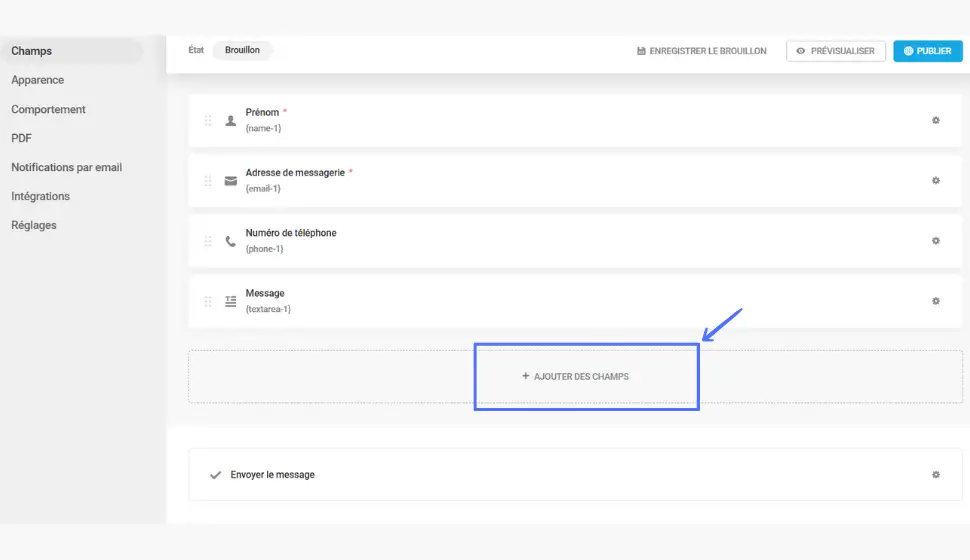Open settings gear for Message field
This screenshot has width=970, height=560.
point(935,301)
